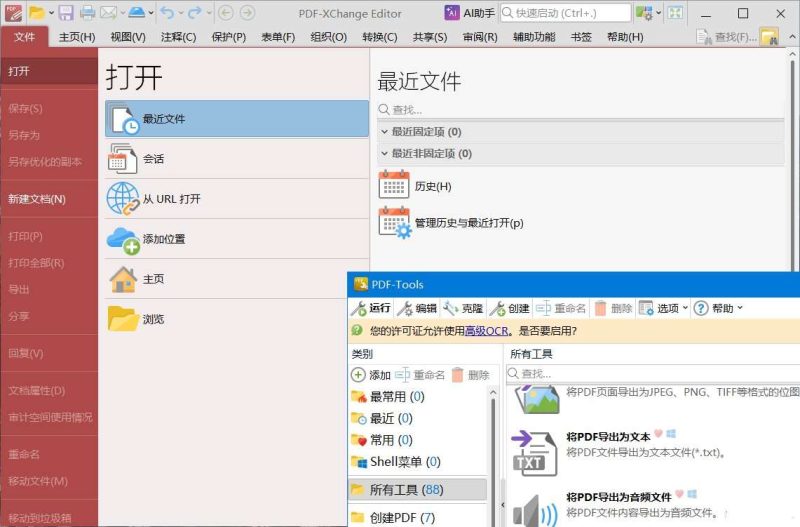Select 从 URL 打开 option
Screen dimensions: 800x527
(x=237, y=198)
